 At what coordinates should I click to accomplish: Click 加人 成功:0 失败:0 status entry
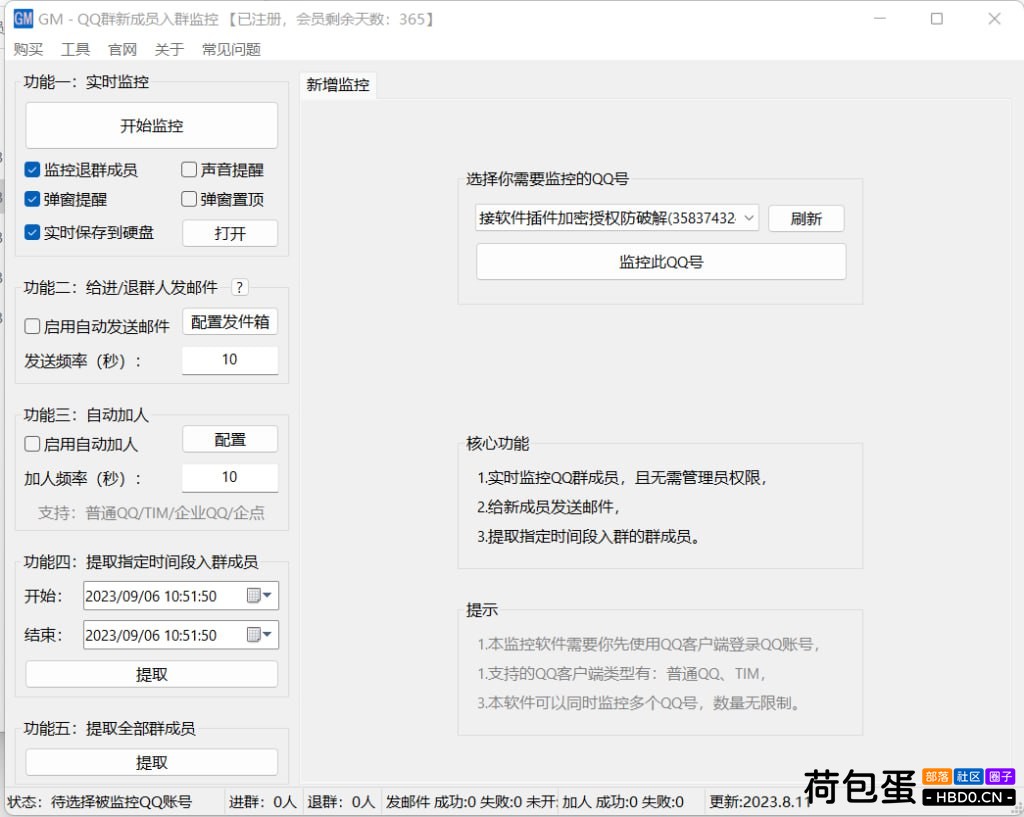(x=623, y=801)
